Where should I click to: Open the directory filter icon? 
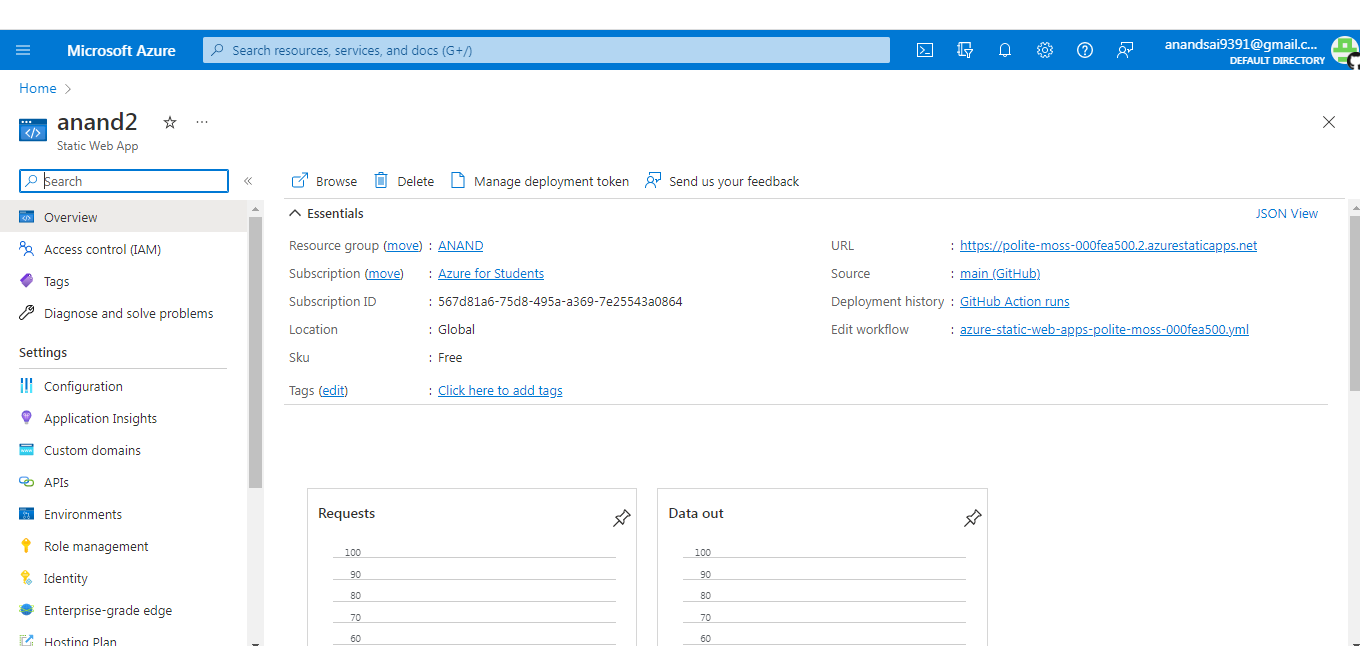(964, 49)
